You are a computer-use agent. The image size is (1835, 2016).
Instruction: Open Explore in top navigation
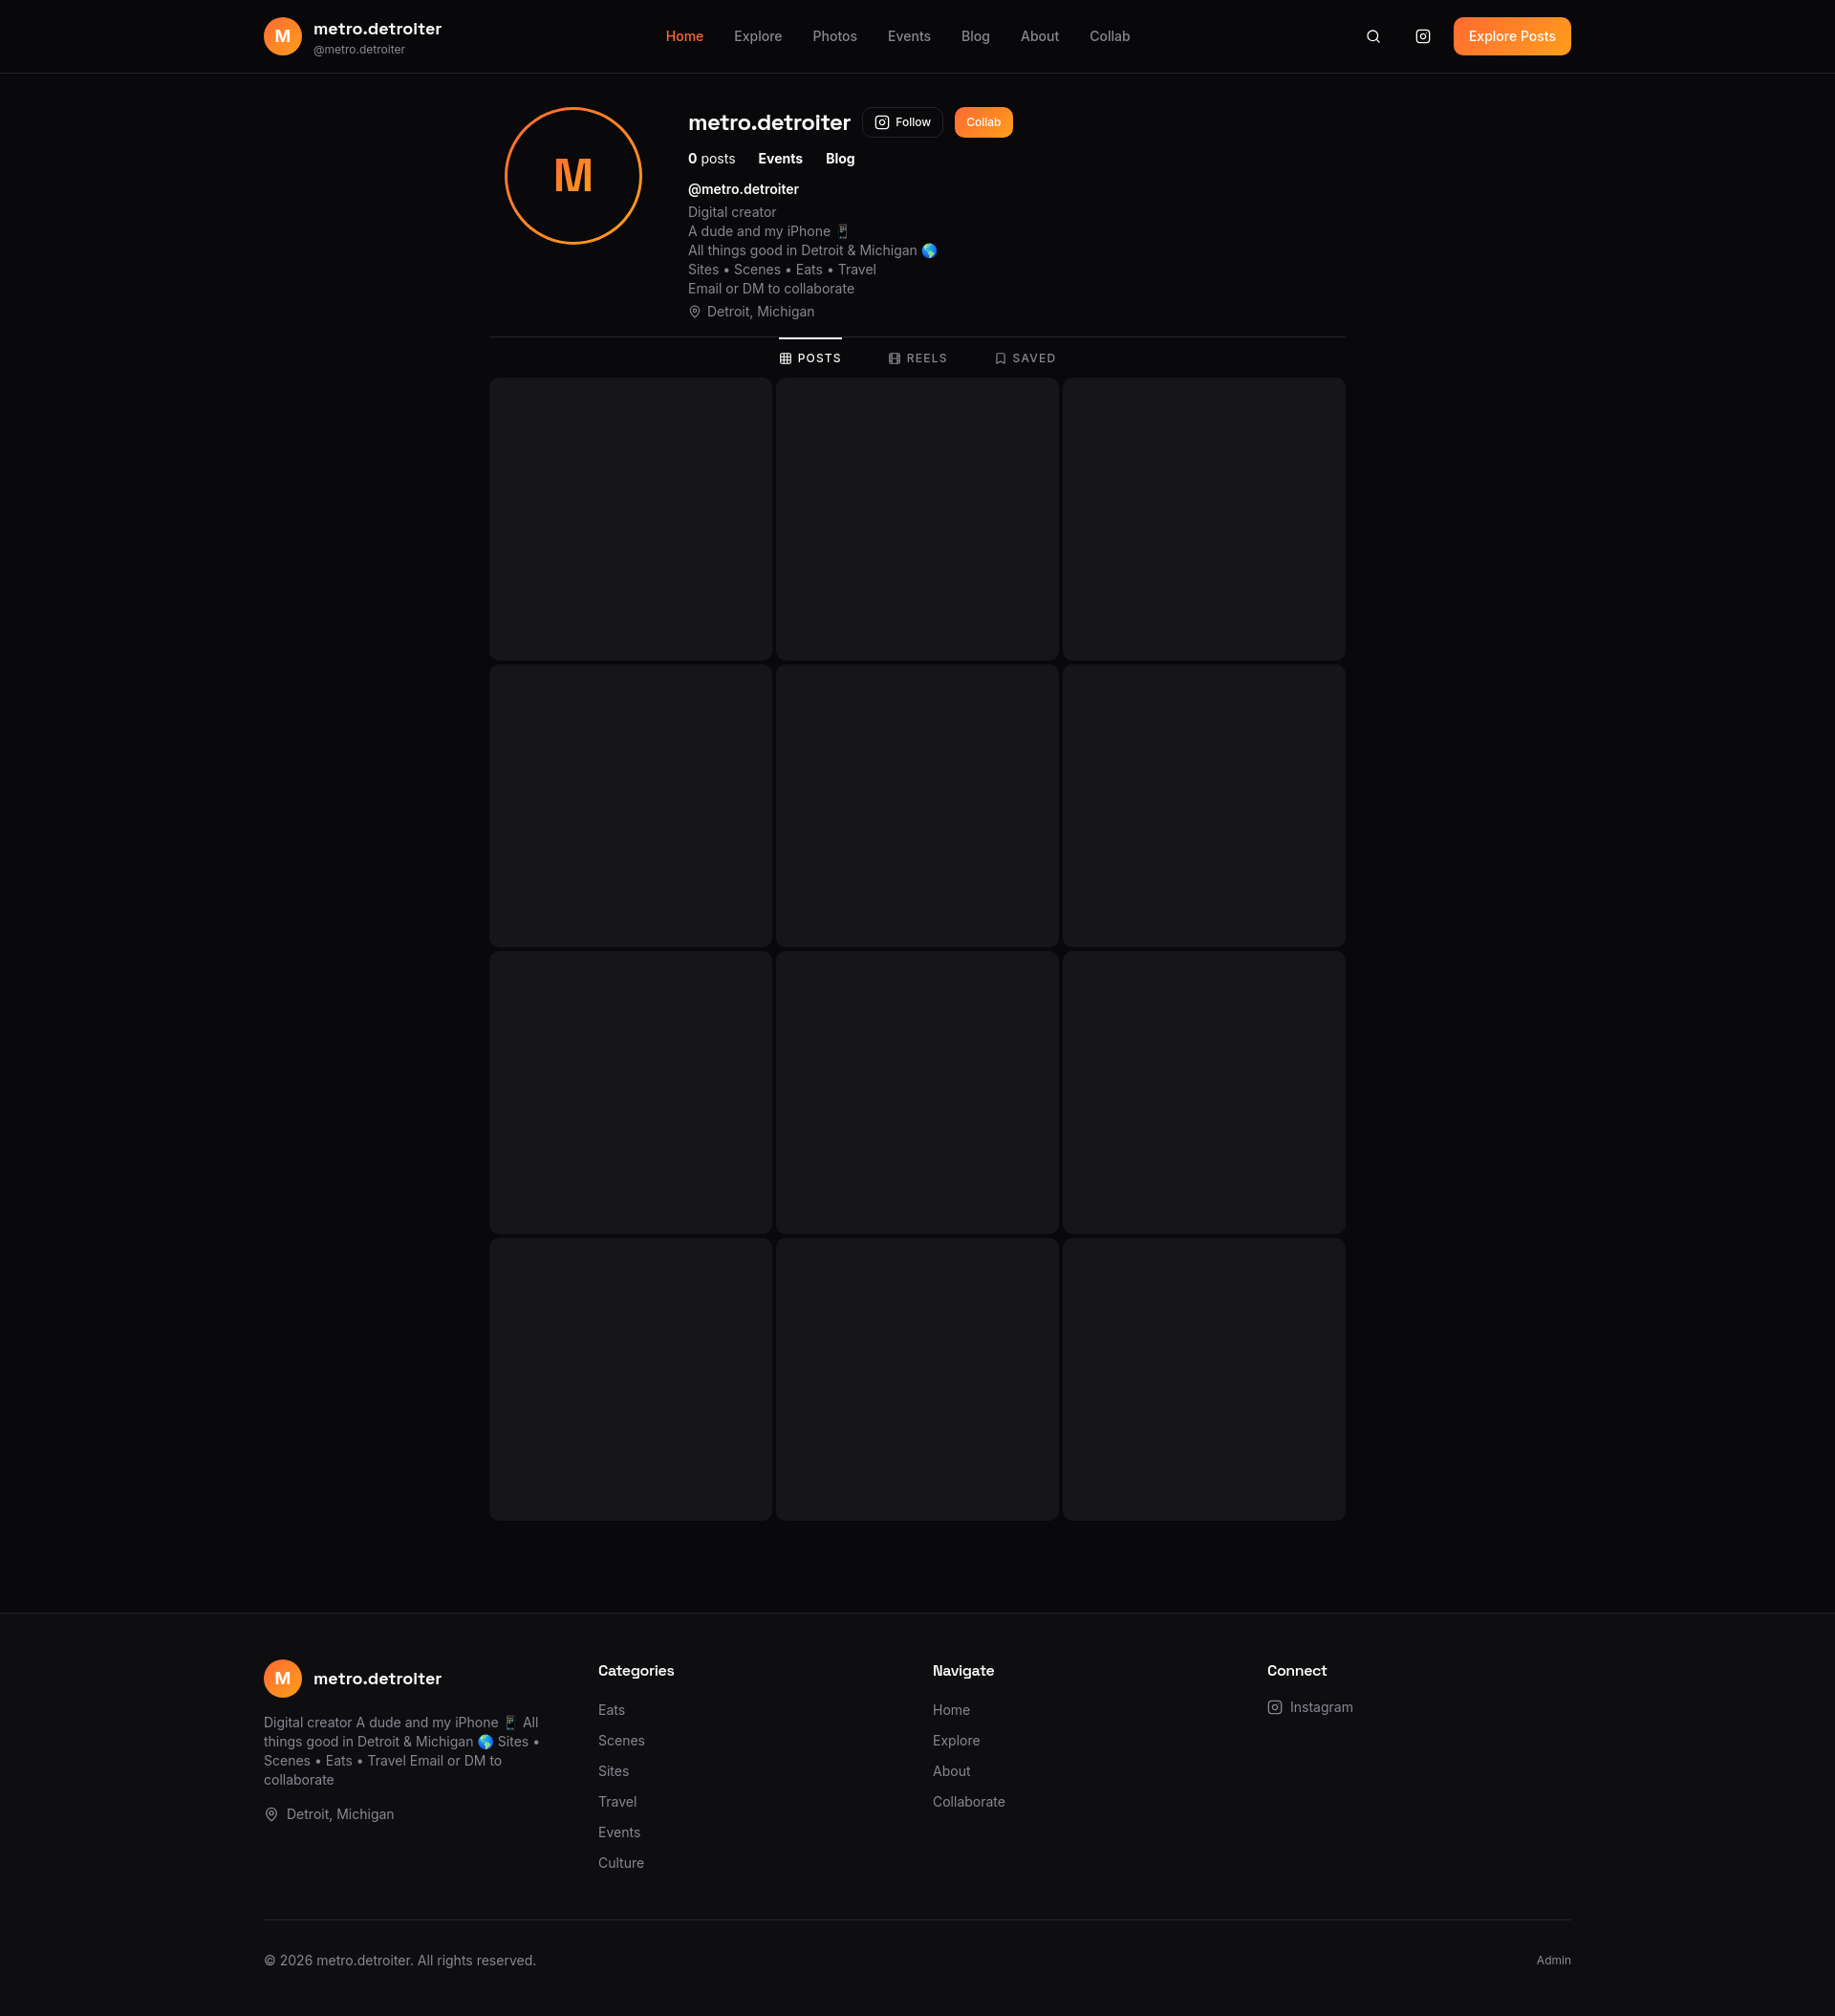click(x=758, y=36)
